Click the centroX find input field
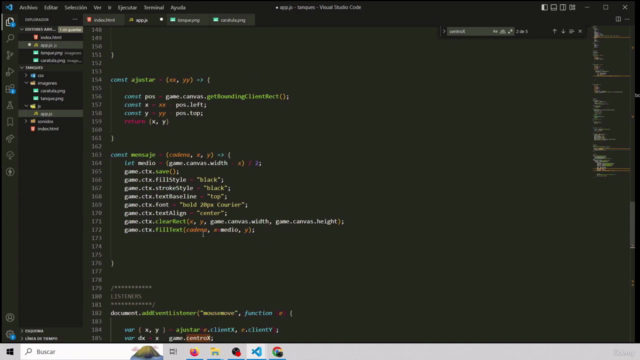Image resolution: width=640 pixels, height=360 pixels. click(x=469, y=31)
